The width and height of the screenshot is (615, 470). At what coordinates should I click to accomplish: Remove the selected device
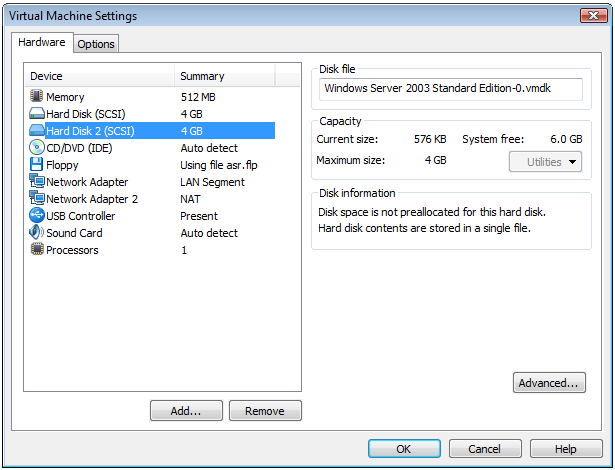265,410
